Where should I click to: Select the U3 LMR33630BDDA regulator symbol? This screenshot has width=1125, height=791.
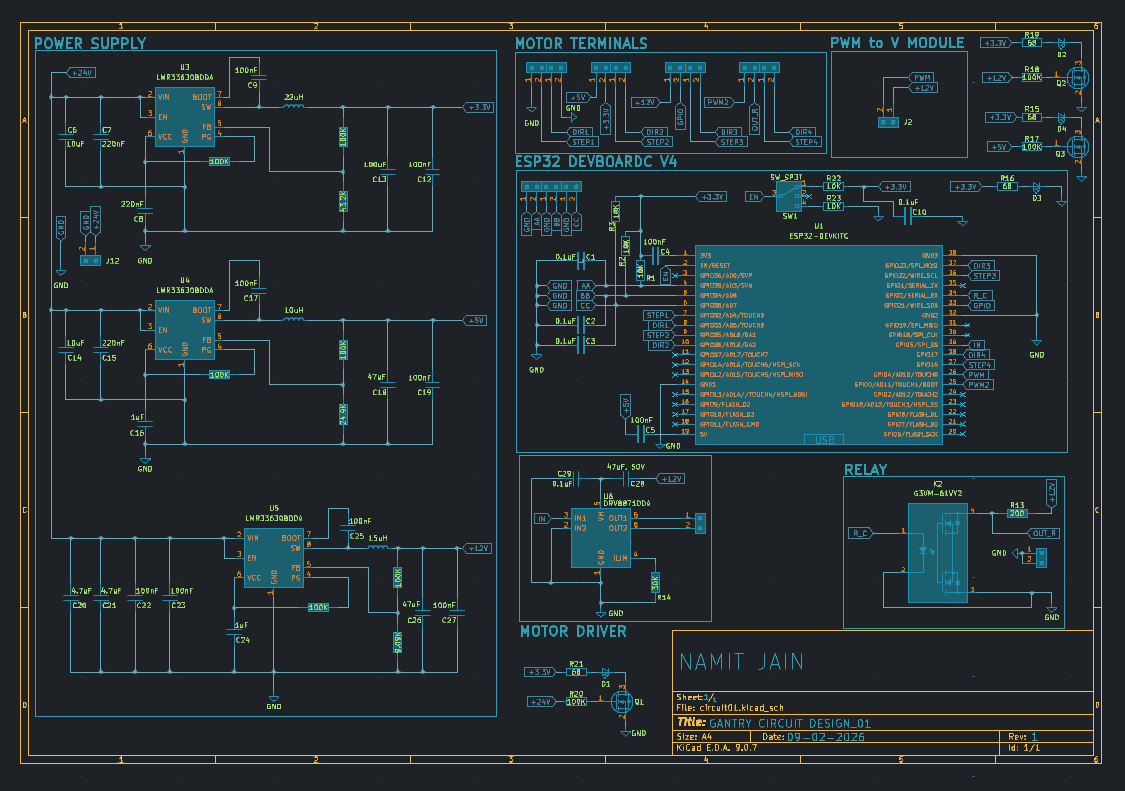(x=184, y=117)
